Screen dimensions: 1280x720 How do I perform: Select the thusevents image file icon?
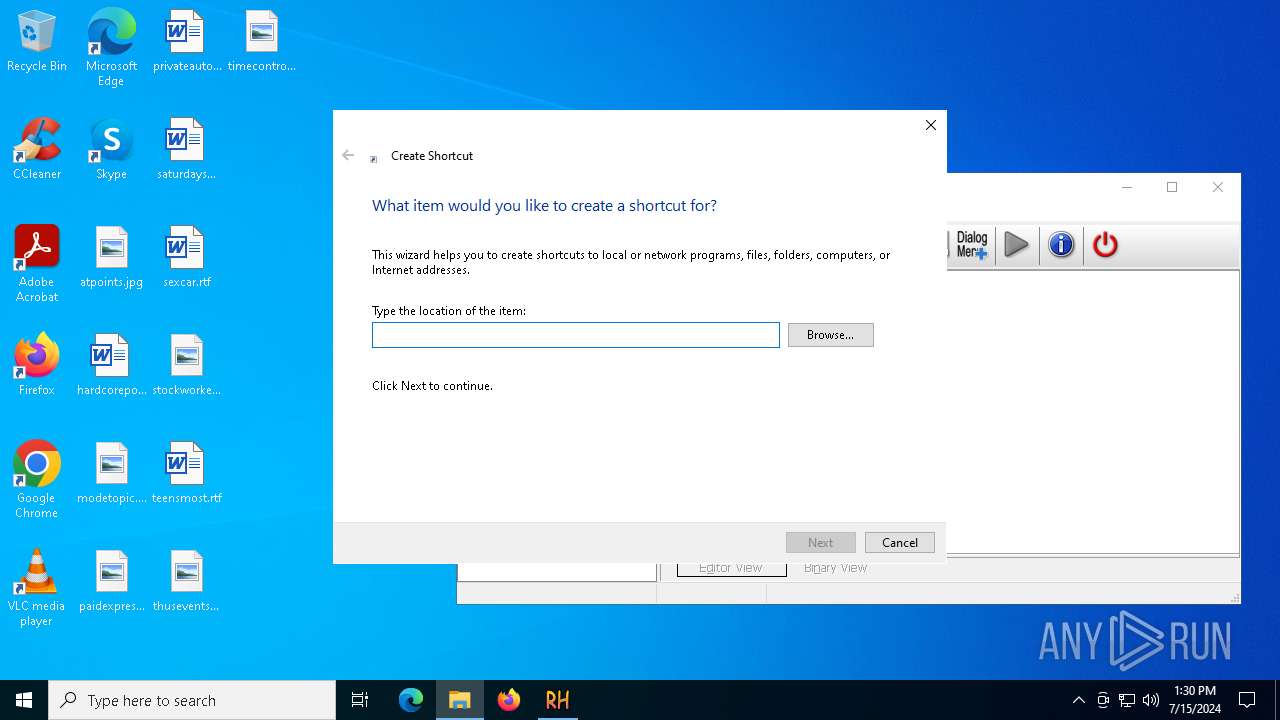[186, 581]
